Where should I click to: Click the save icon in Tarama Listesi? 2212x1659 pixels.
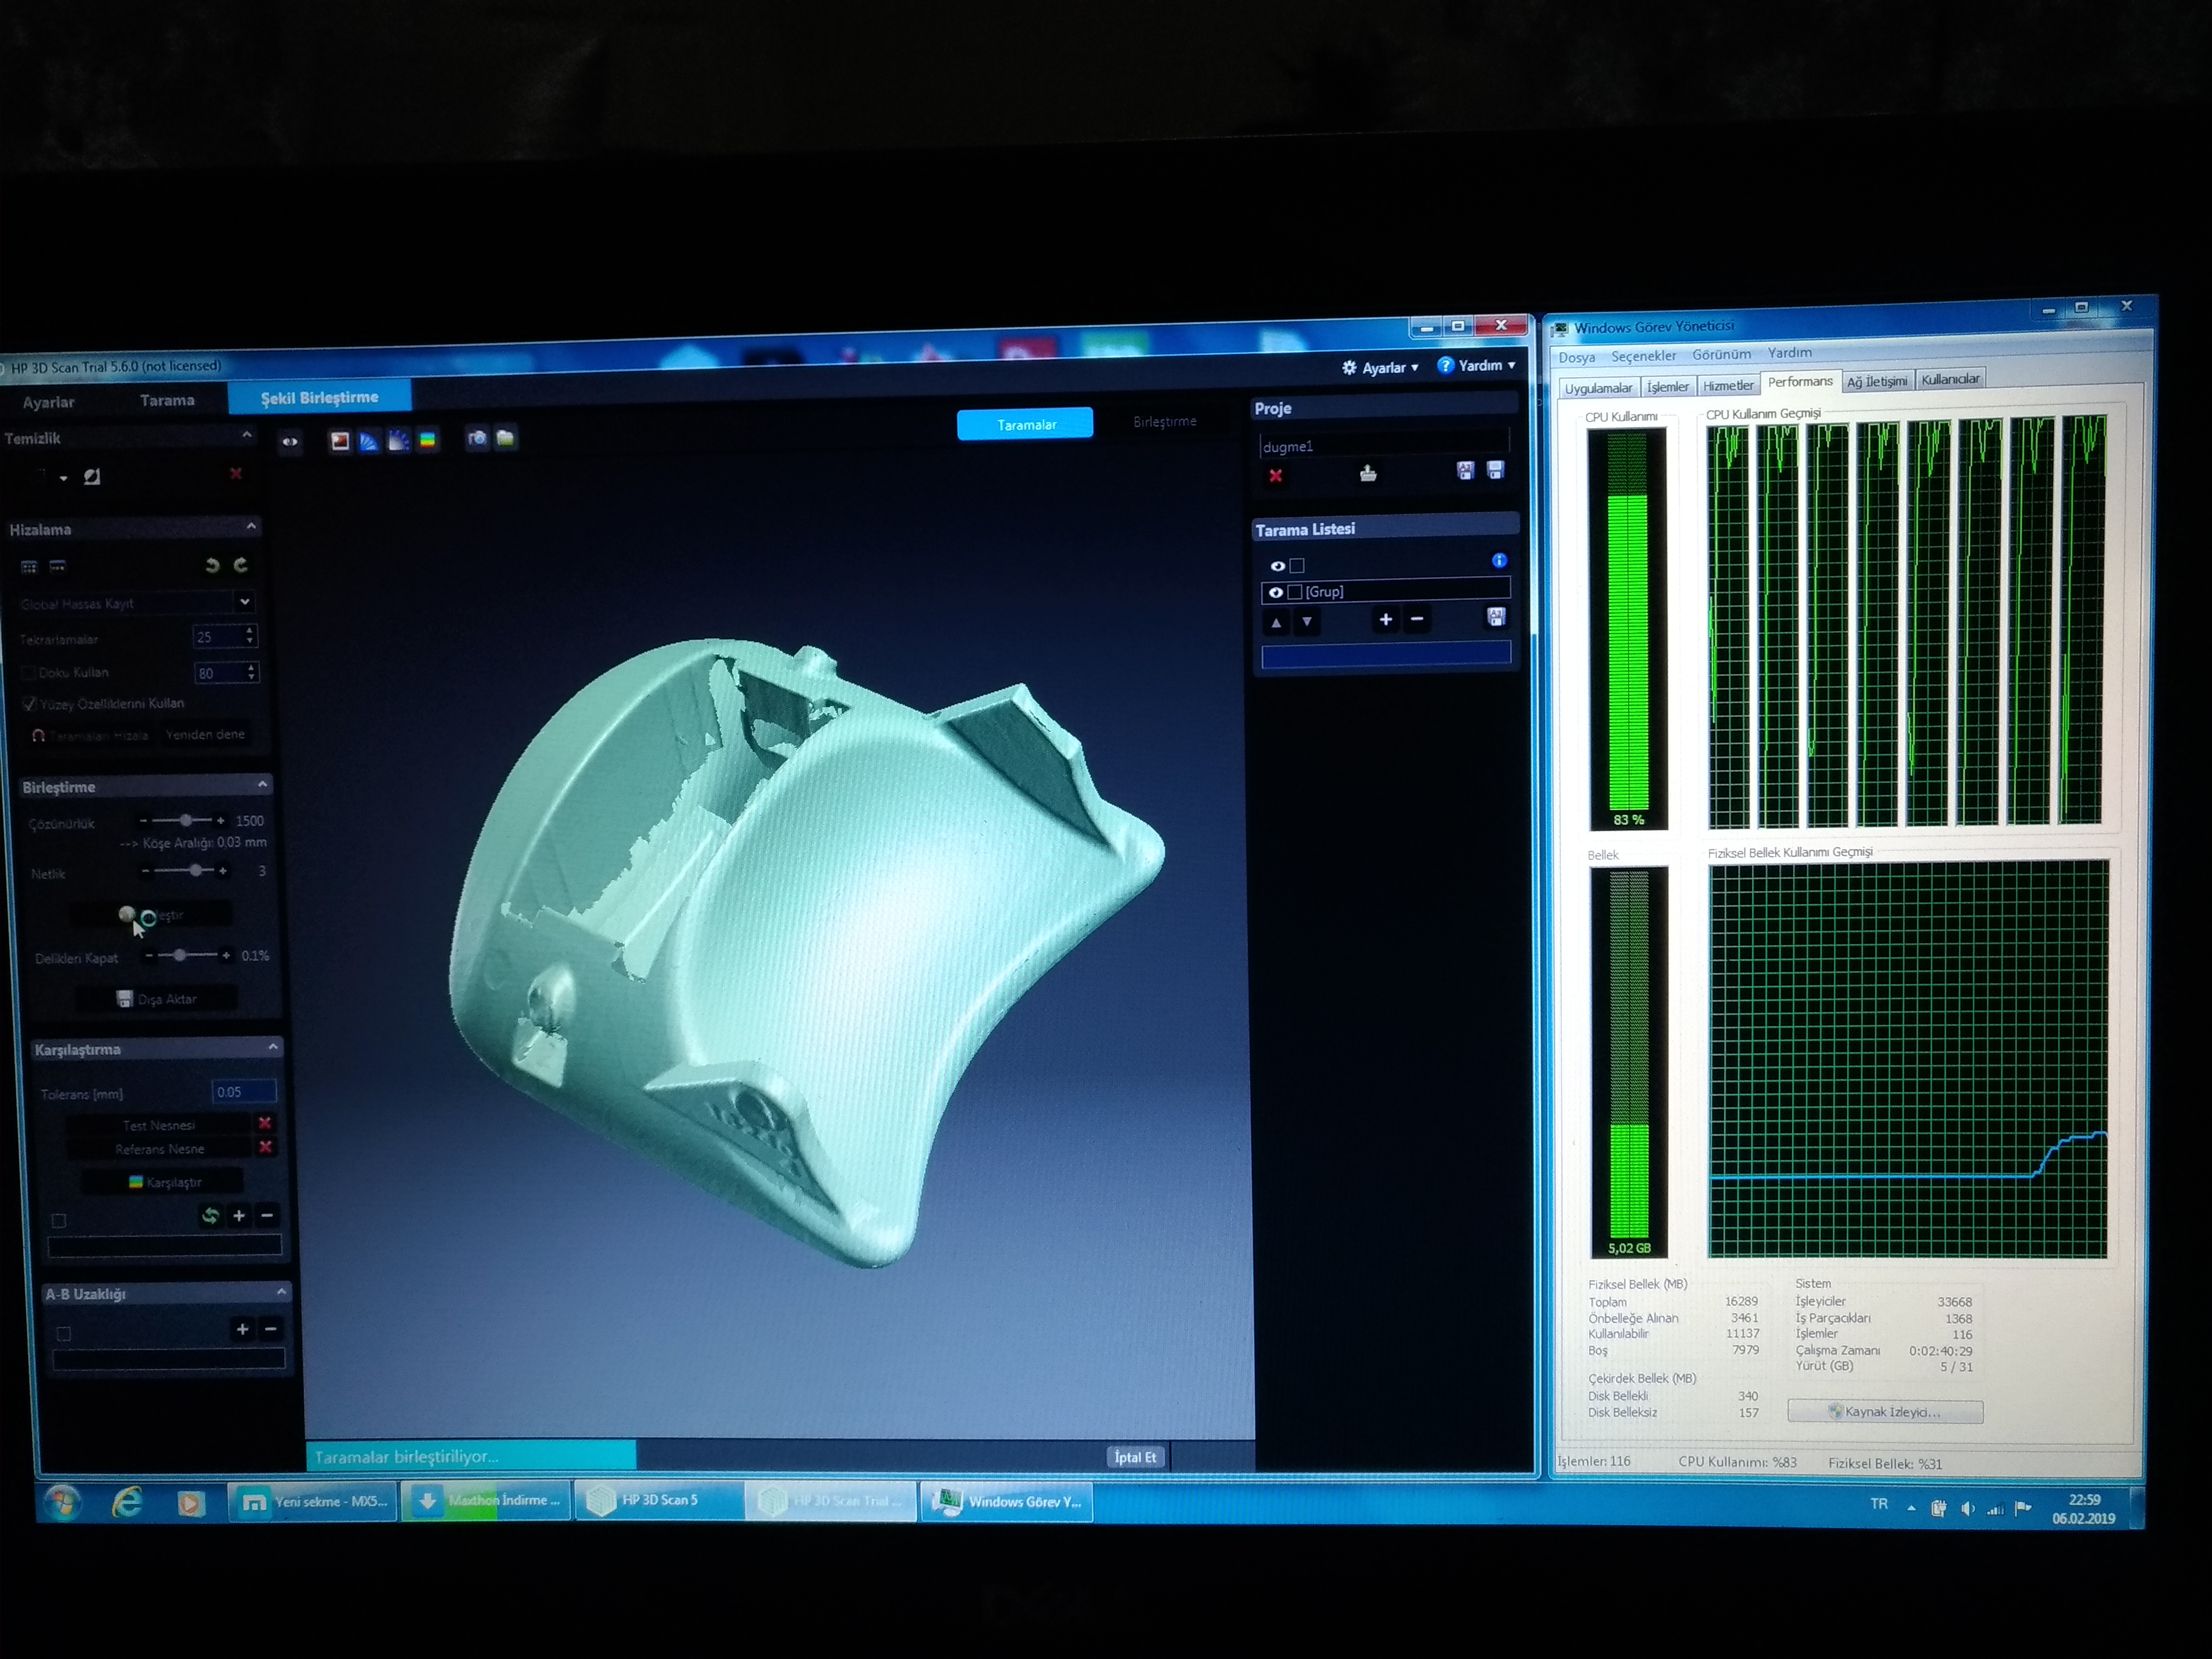[x=1496, y=617]
